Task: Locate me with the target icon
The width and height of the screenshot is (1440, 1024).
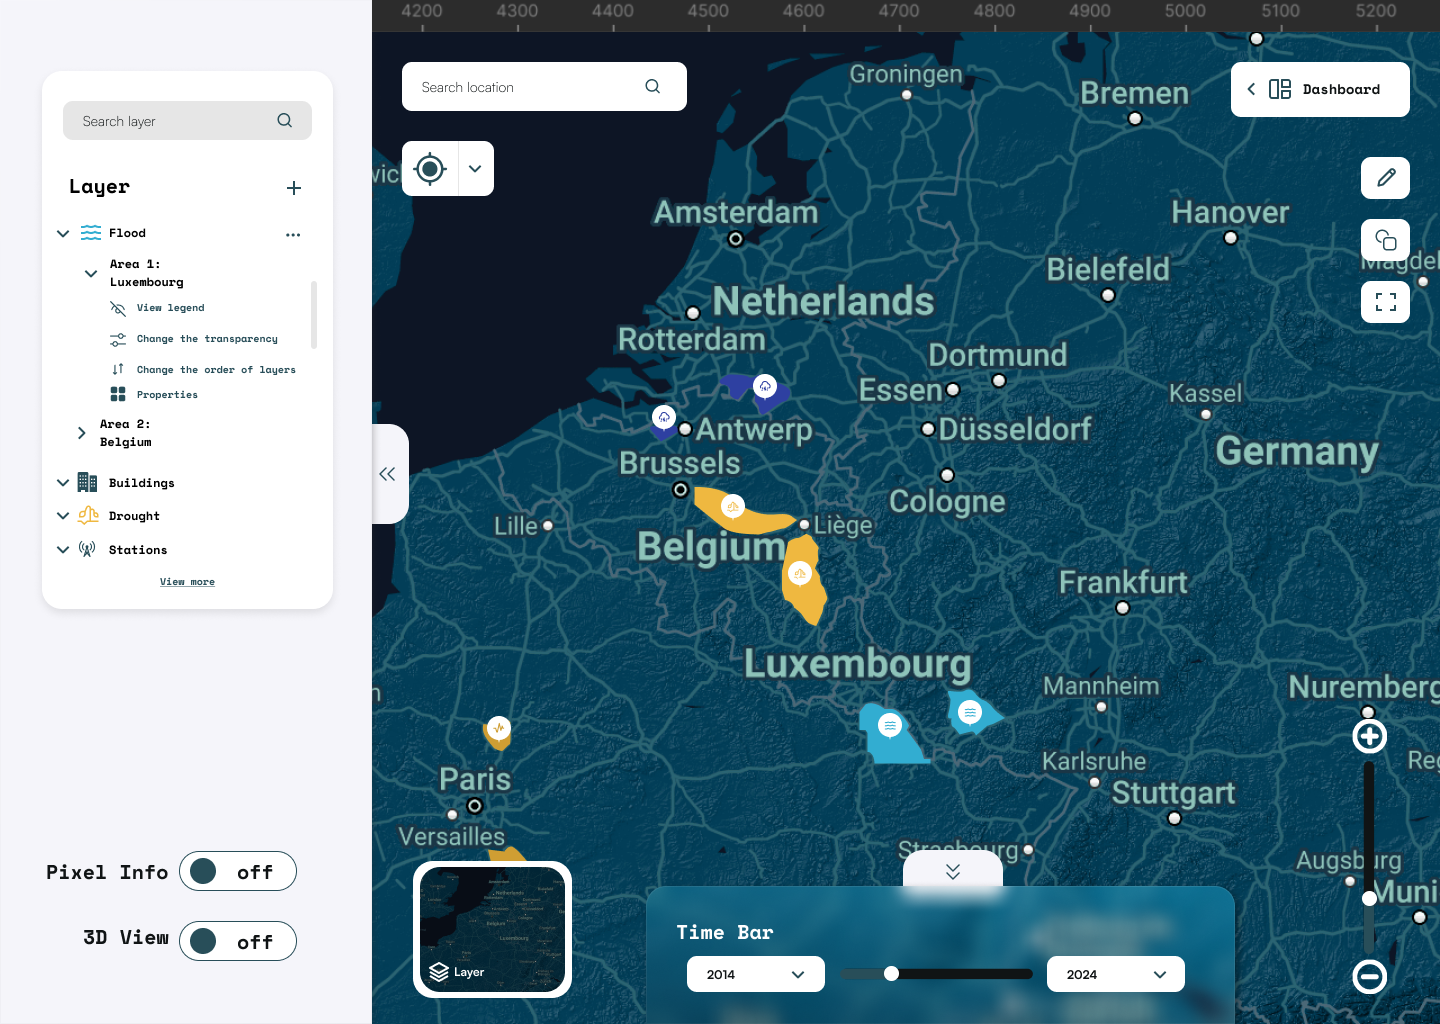Action: [x=430, y=169]
